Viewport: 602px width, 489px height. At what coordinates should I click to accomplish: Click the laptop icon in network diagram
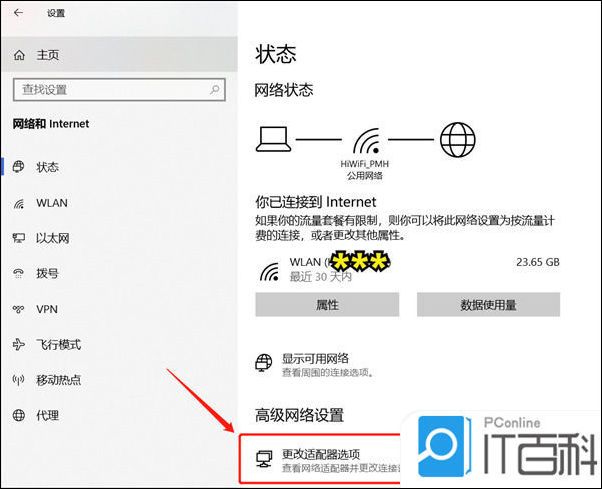click(273, 139)
